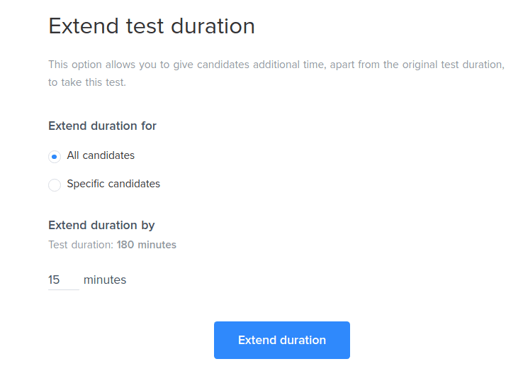Click the bold "180 minutes" value
The height and width of the screenshot is (381, 523).
146,245
